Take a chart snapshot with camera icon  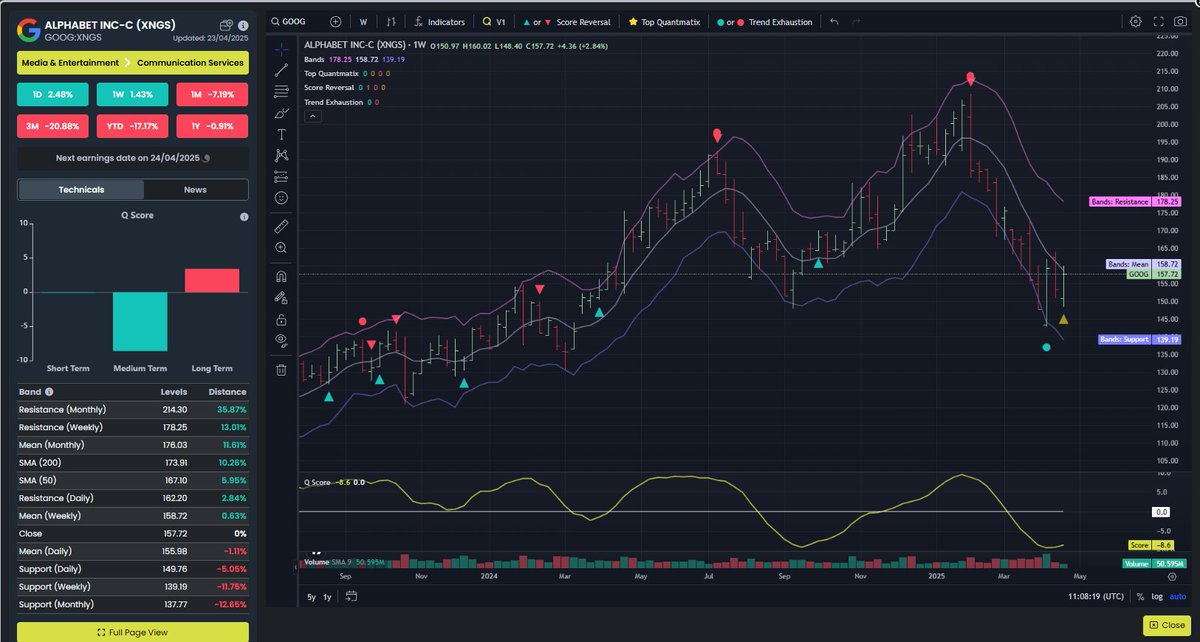1181,21
